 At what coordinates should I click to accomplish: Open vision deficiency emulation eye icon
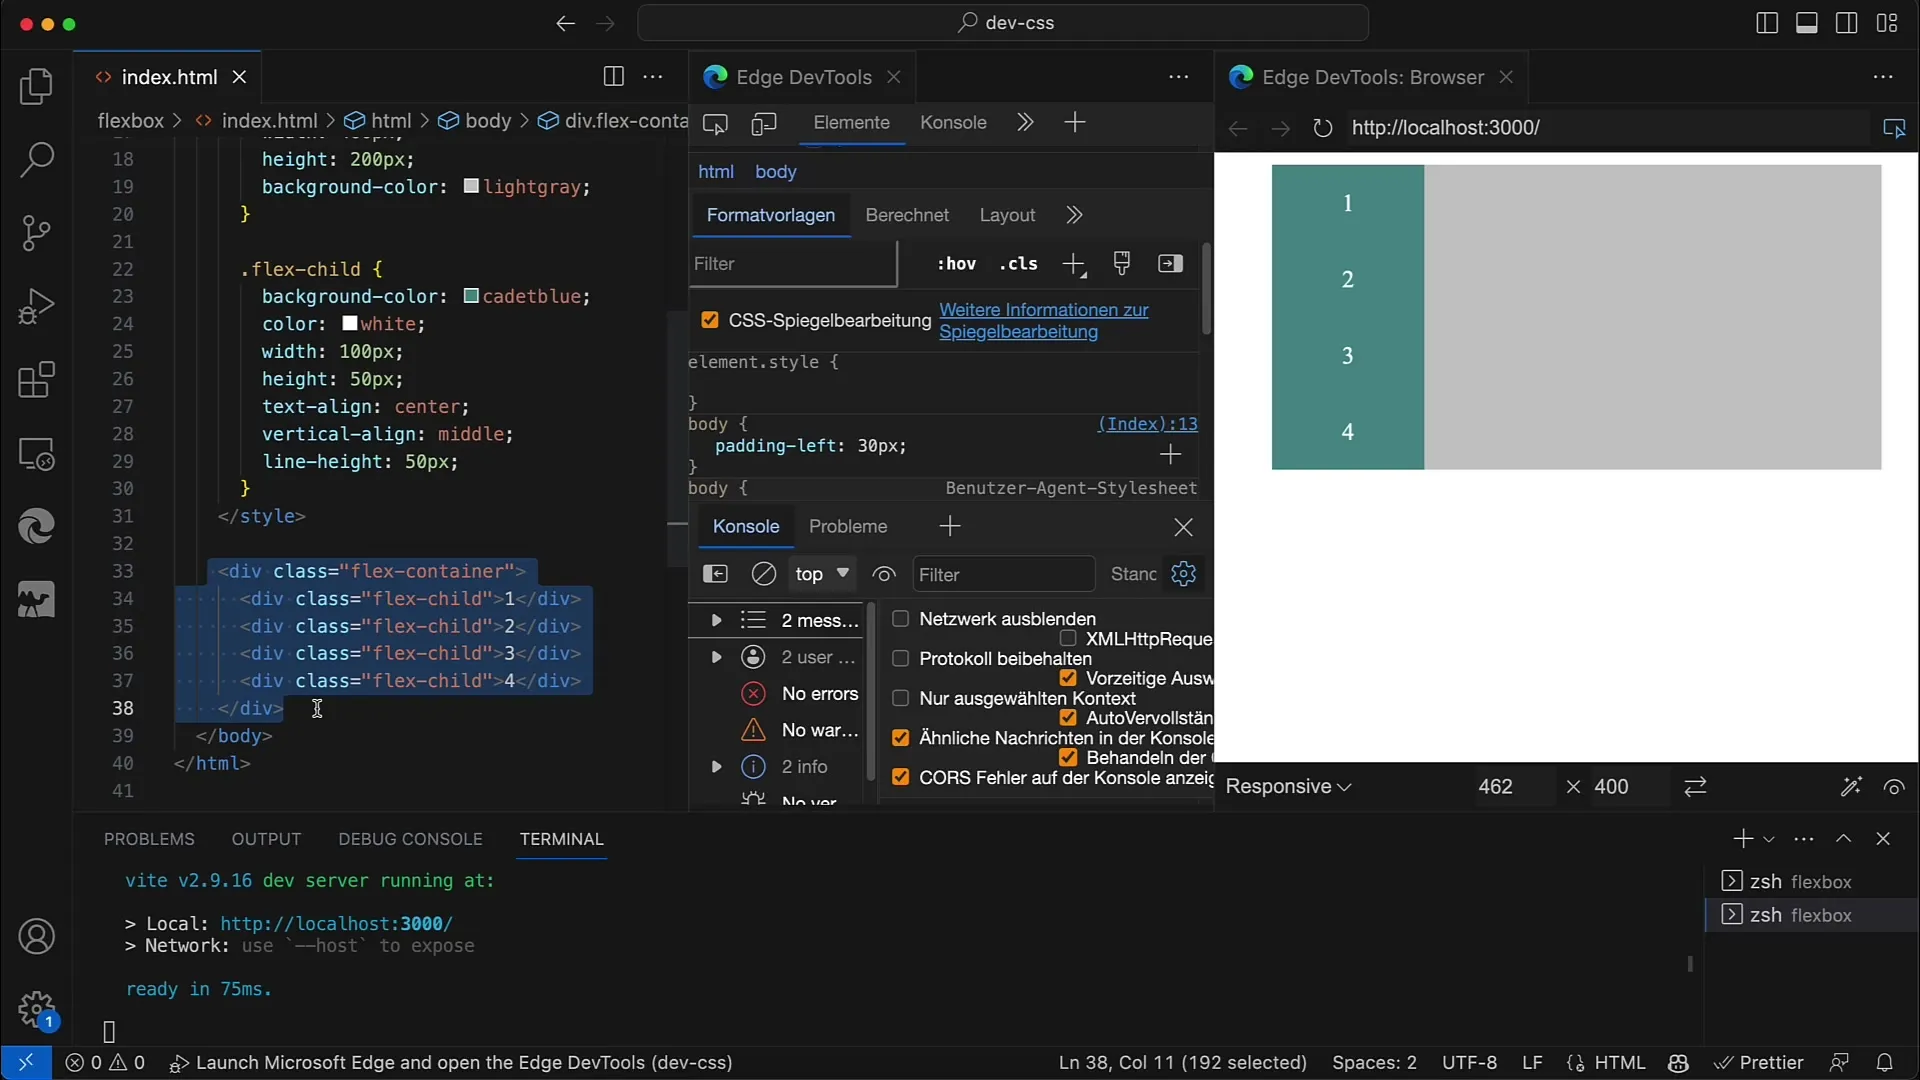pos(1894,787)
